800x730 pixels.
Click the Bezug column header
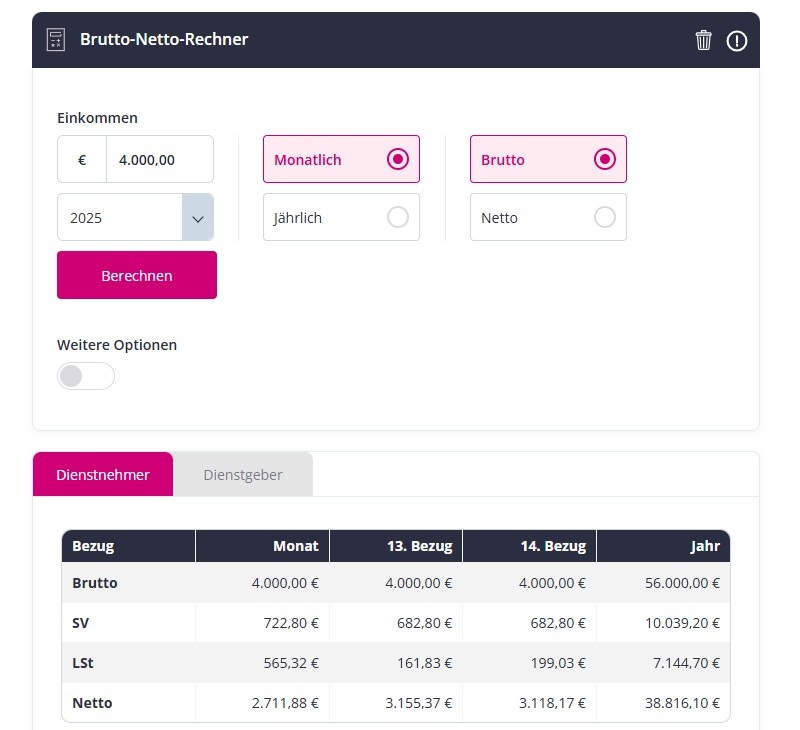click(x=93, y=546)
